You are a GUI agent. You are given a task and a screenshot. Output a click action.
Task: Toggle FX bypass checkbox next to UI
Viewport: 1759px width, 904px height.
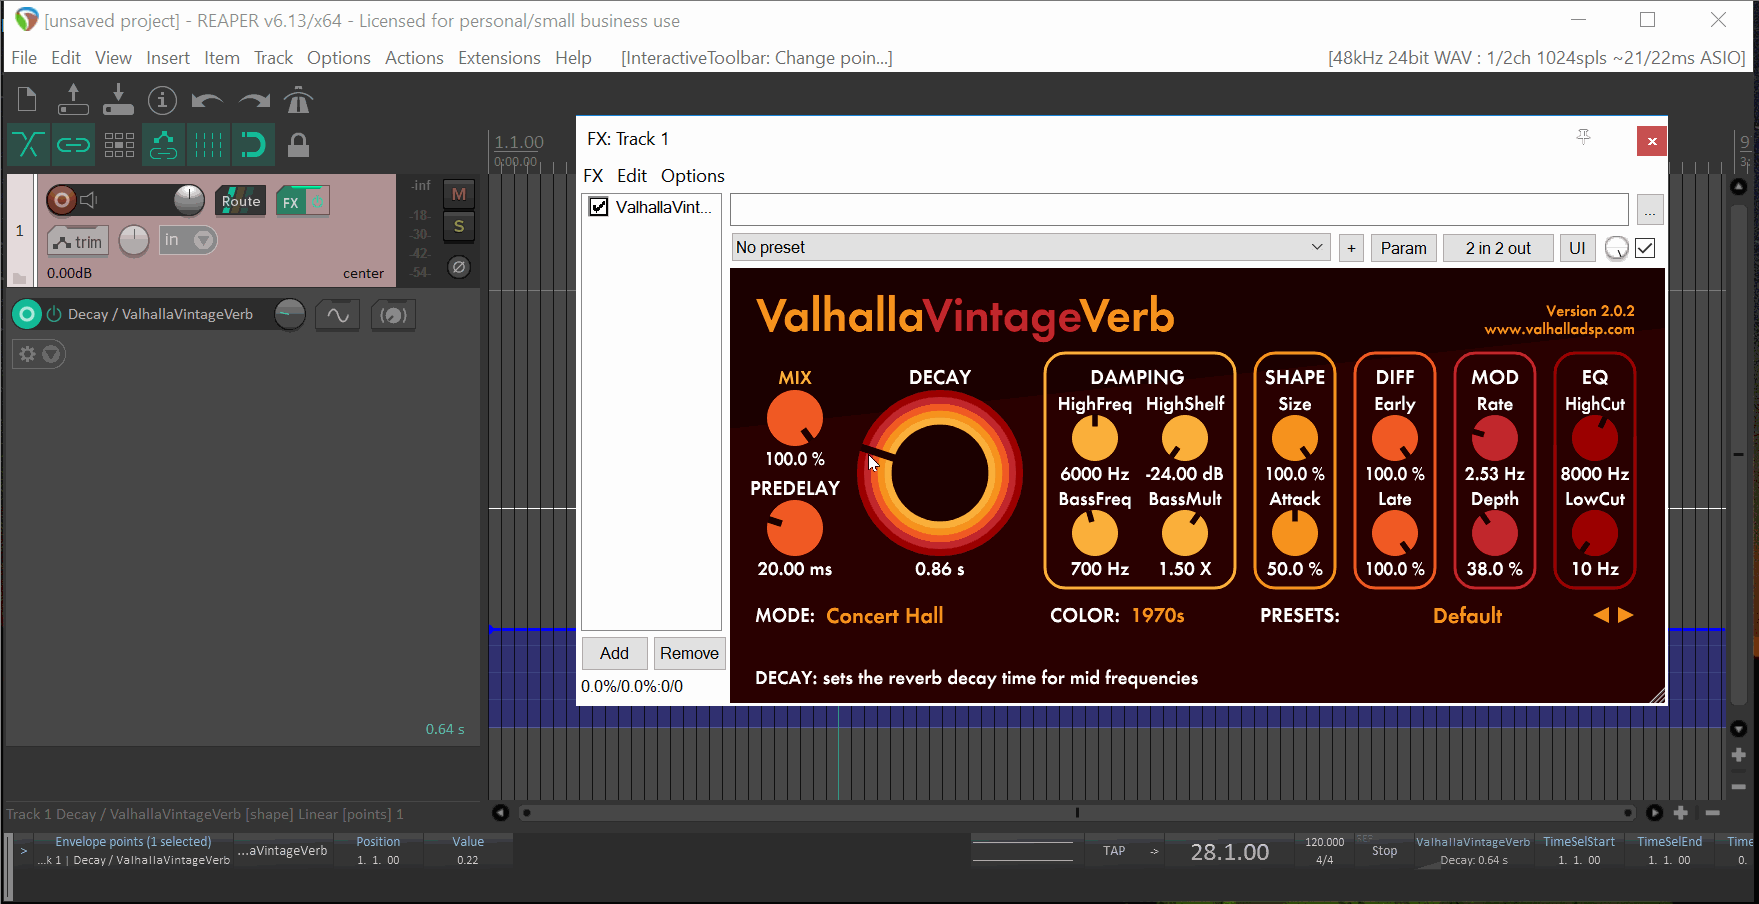coord(1645,248)
